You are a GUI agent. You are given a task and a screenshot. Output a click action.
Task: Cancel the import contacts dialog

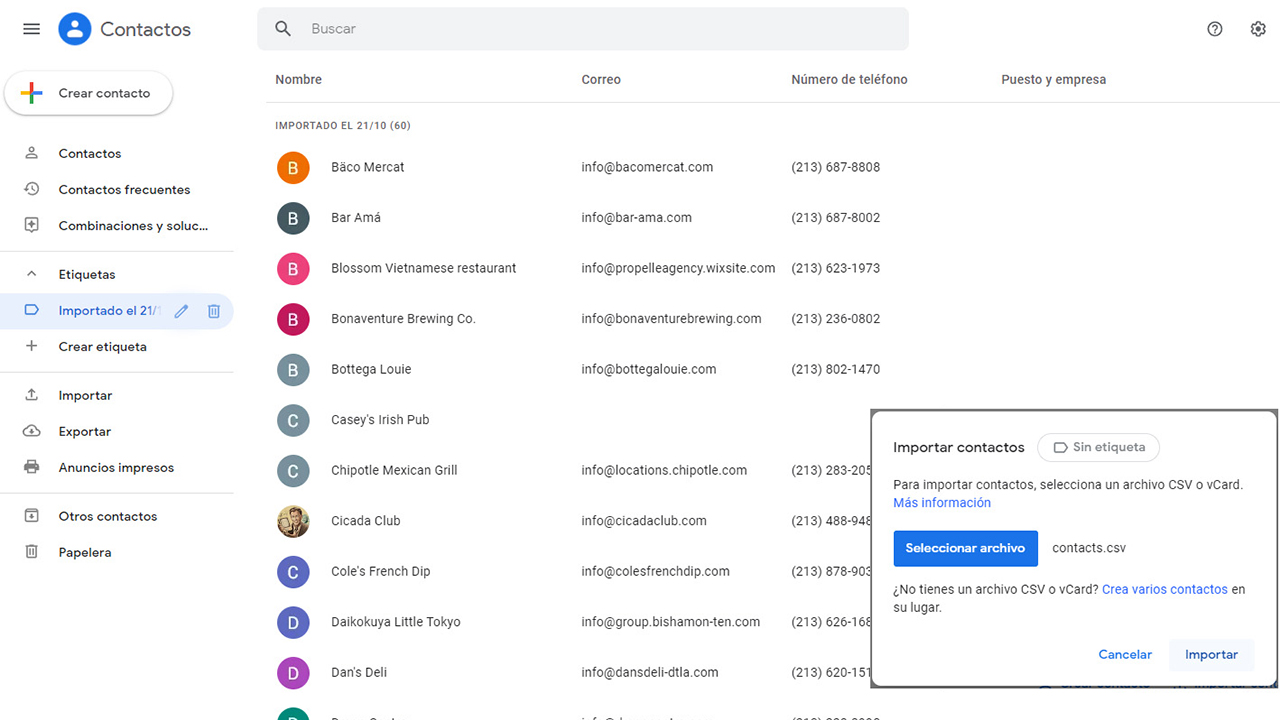pos(1125,654)
